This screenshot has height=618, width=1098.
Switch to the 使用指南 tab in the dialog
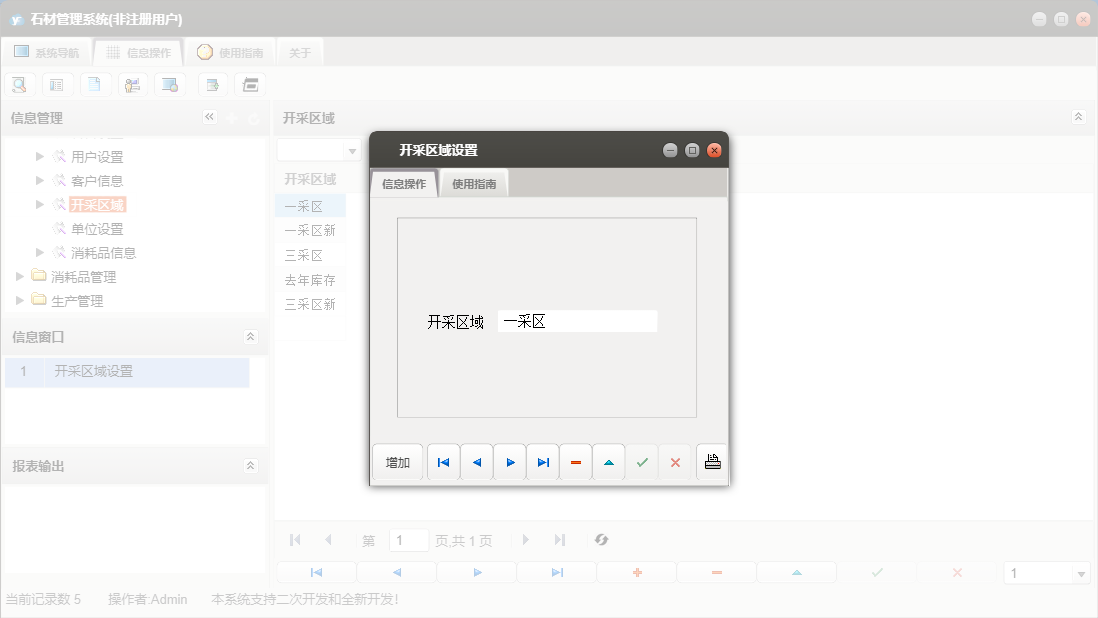click(474, 183)
